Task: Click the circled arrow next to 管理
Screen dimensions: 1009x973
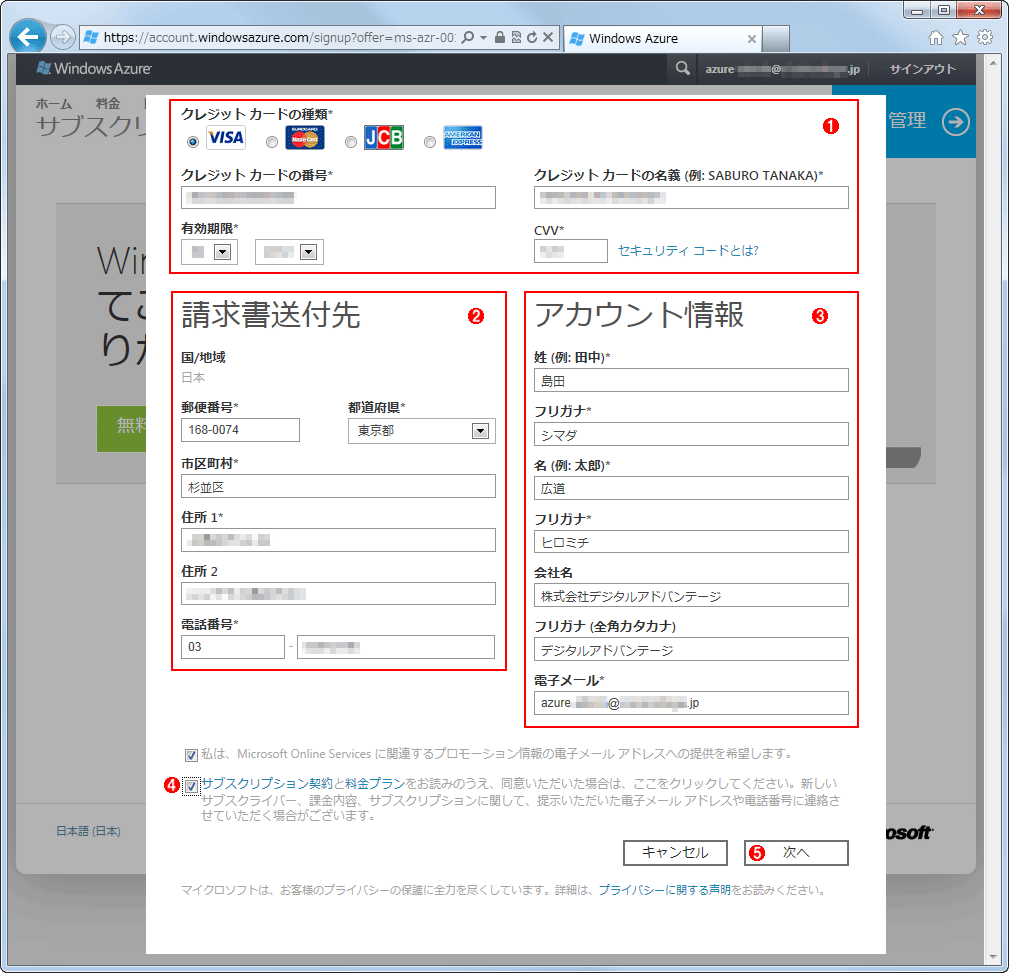Action: pos(956,122)
